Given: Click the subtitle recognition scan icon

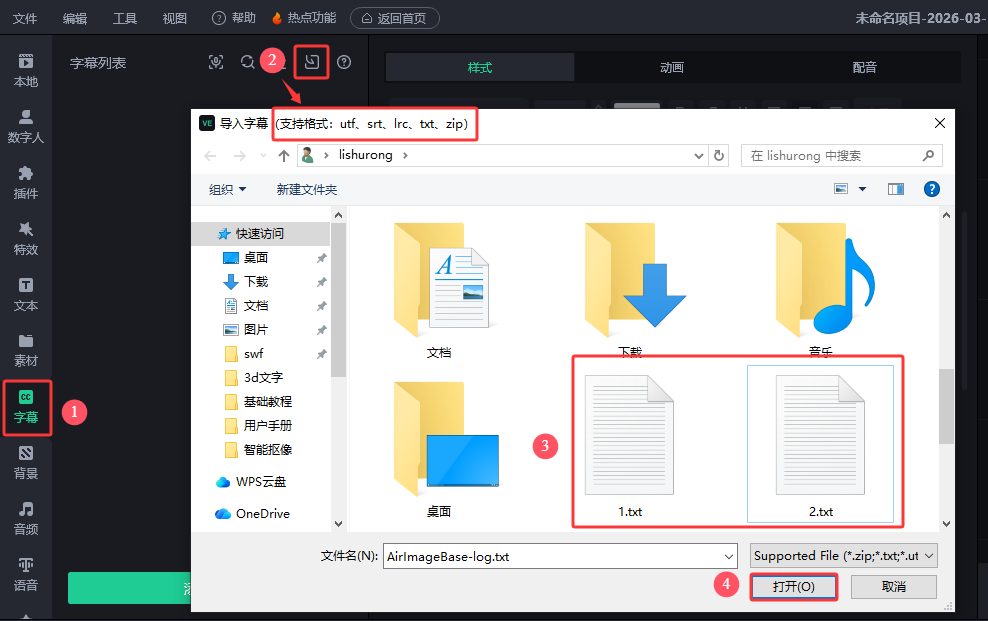Looking at the screenshot, I should [x=216, y=62].
